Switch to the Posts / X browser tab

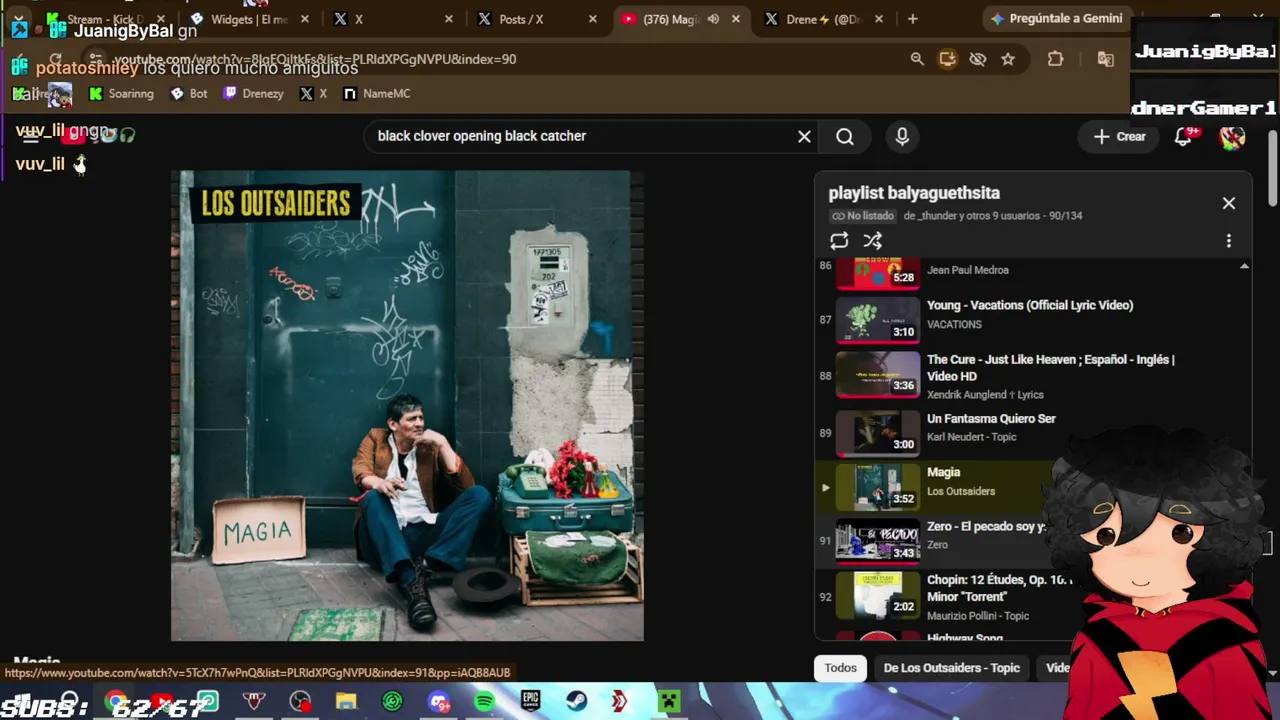coord(522,19)
